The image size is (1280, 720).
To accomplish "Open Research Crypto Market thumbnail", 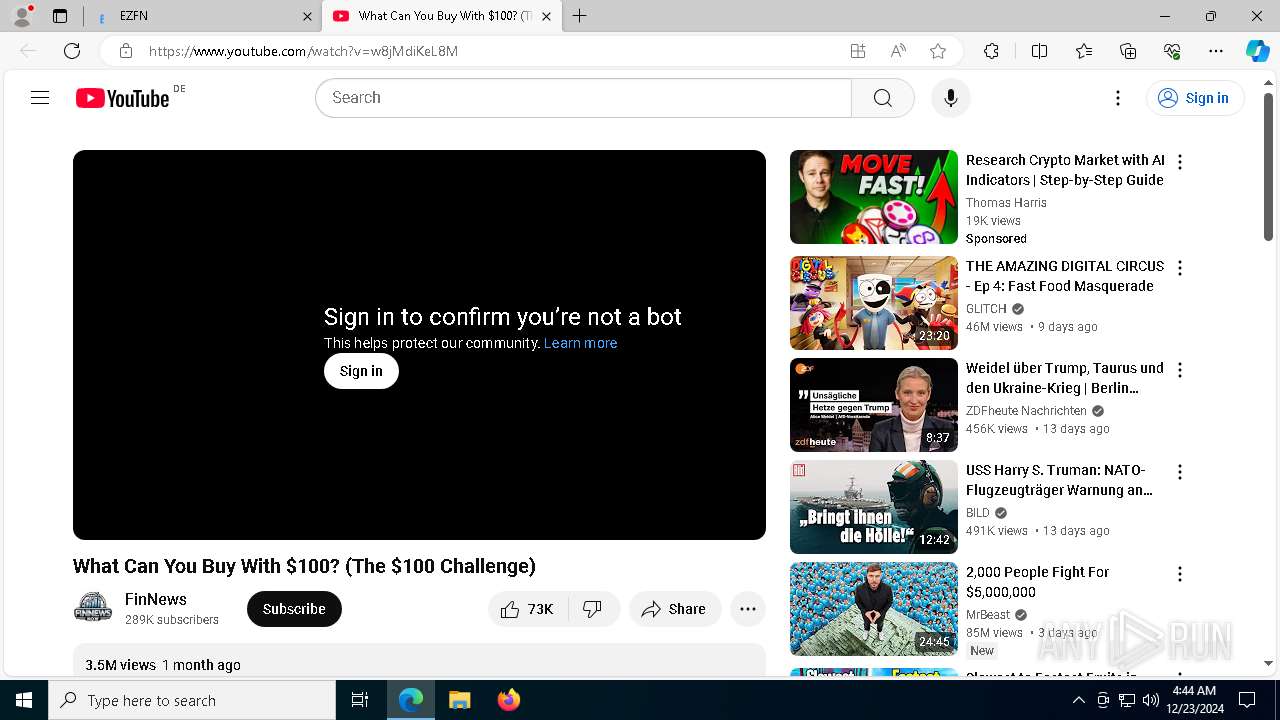I will click(x=874, y=197).
